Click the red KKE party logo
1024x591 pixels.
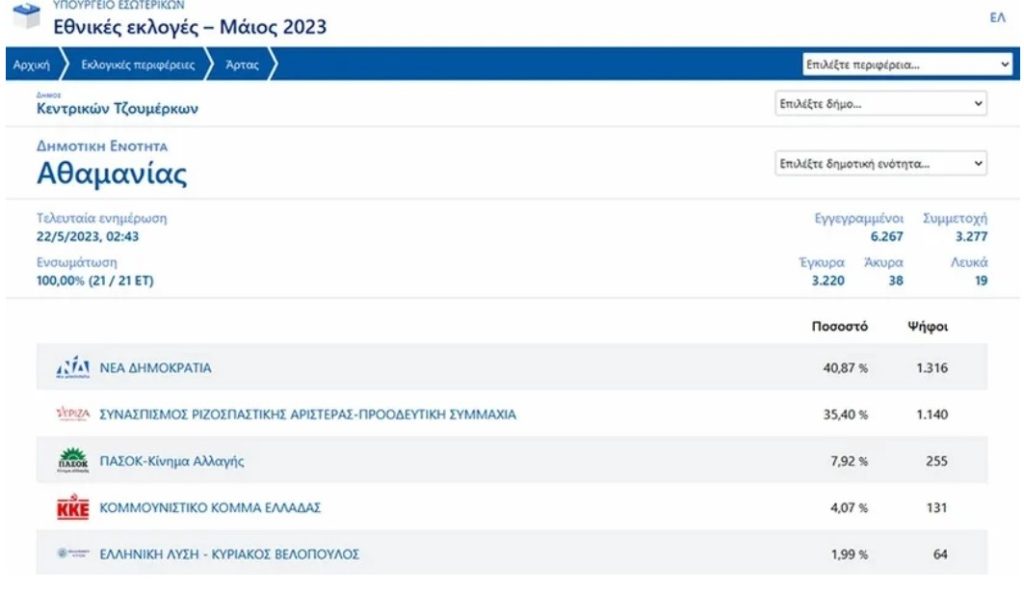coord(73,508)
